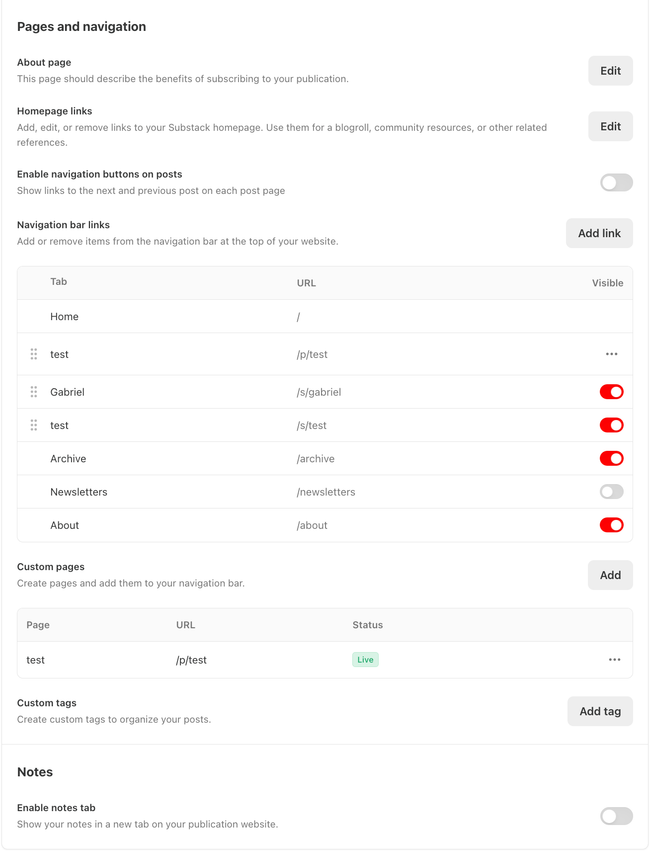Enable the notes tab toggle
Image resolution: width=650 pixels, height=851 pixels.
[616, 816]
